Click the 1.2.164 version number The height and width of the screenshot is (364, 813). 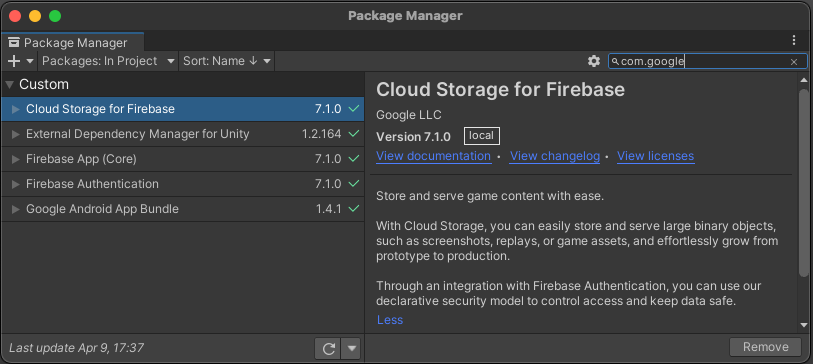tap(321, 134)
